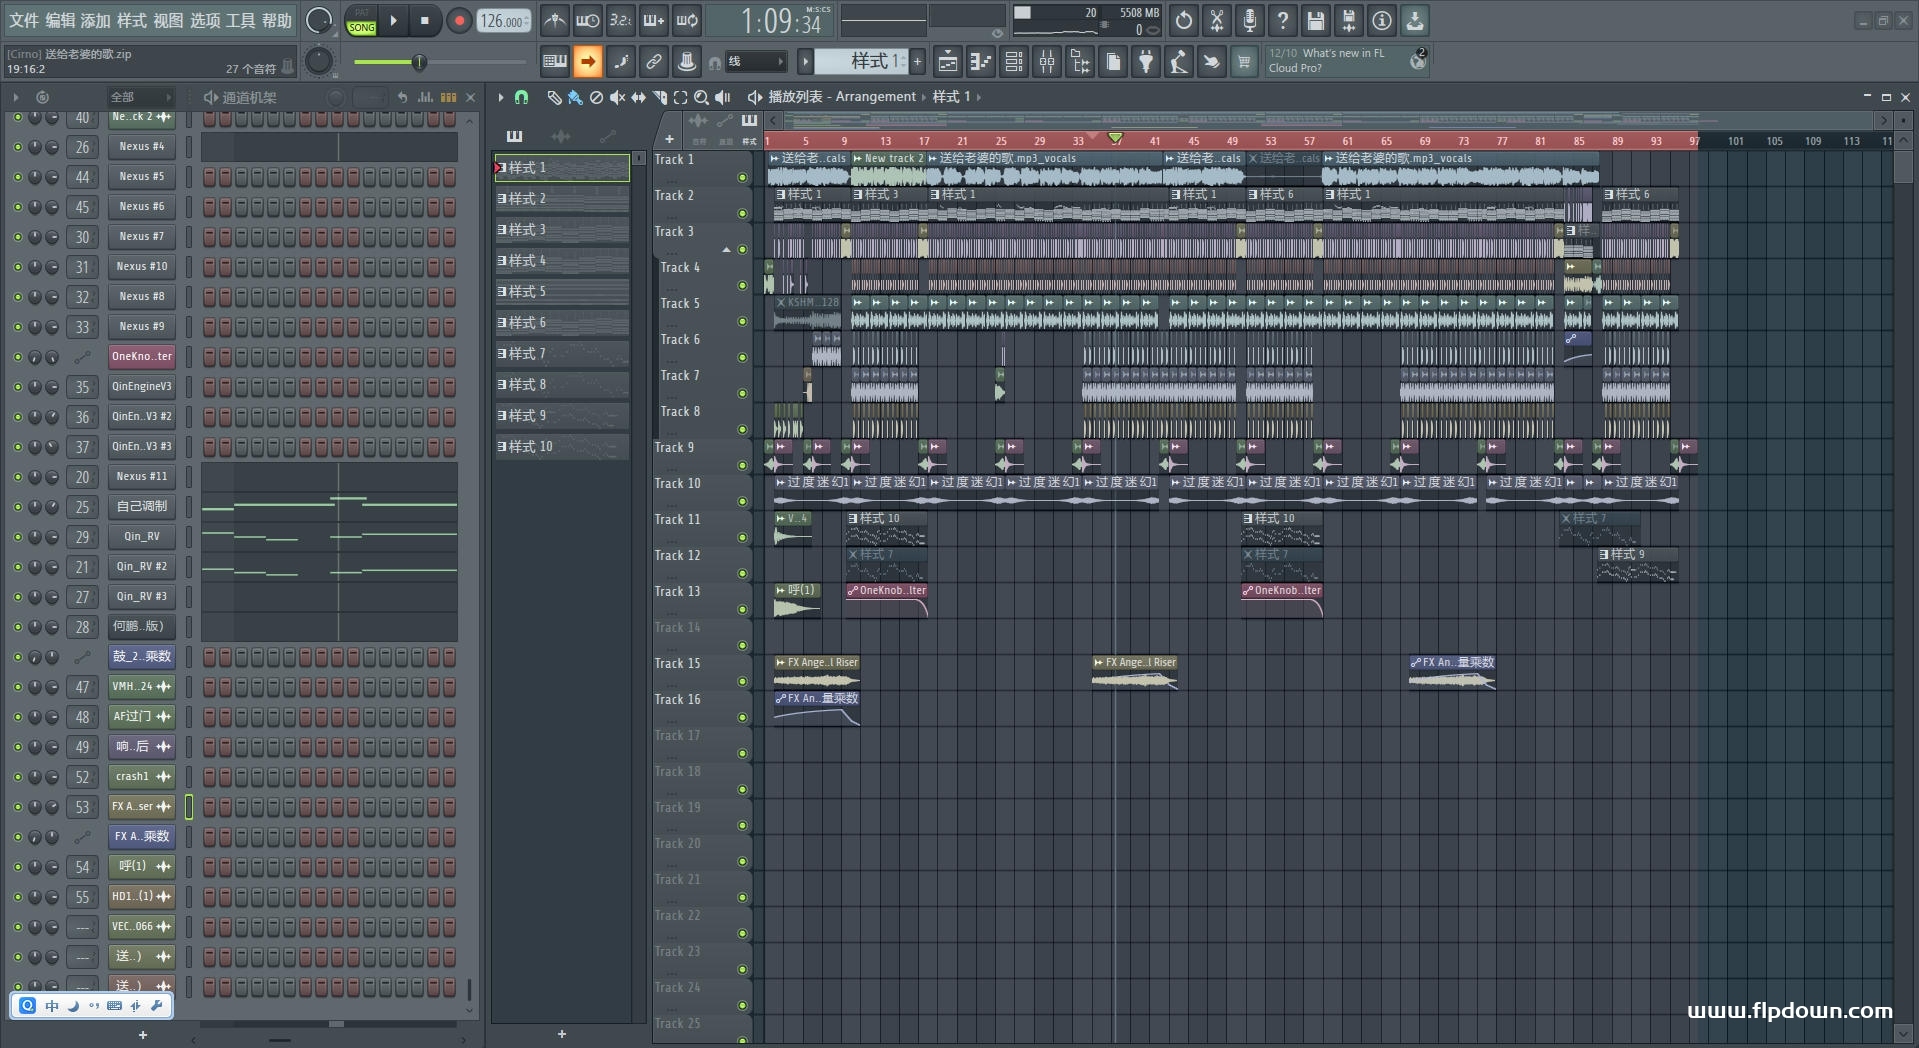The height and width of the screenshot is (1048, 1919).
Task: Open the 线 snap setting dropdown
Action: click(x=755, y=62)
